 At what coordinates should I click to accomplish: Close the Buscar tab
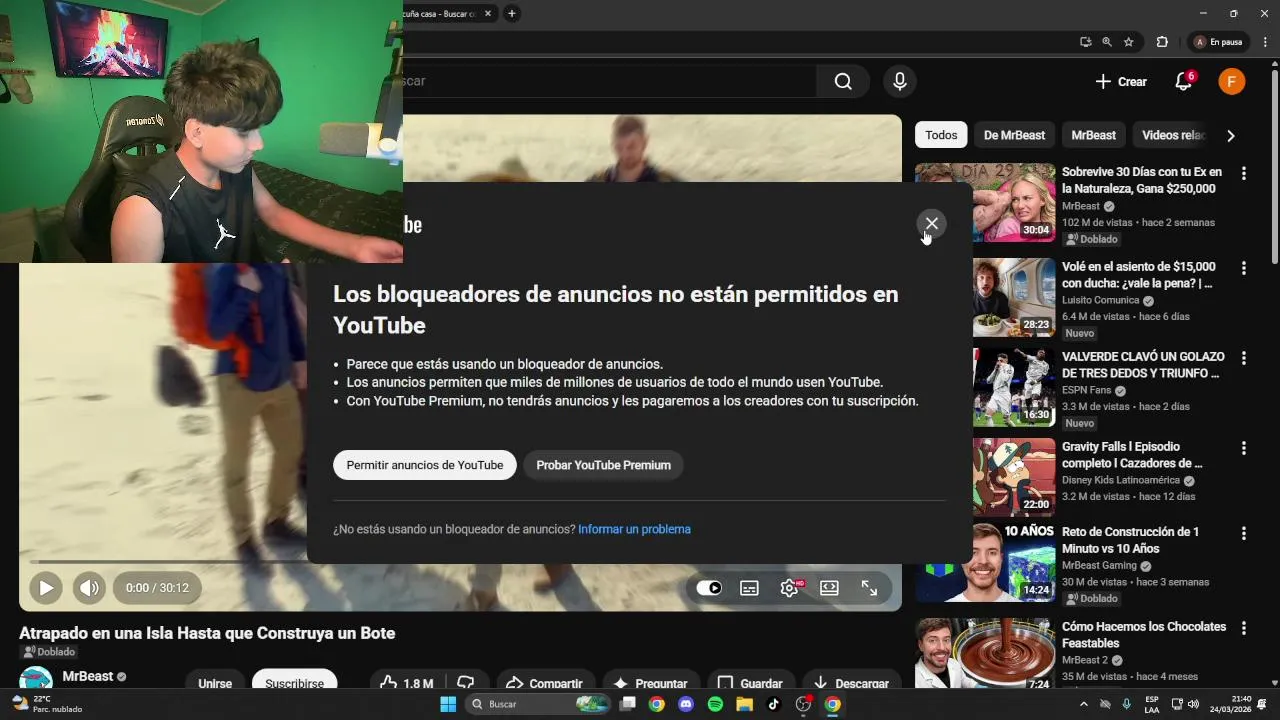[487, 13]
